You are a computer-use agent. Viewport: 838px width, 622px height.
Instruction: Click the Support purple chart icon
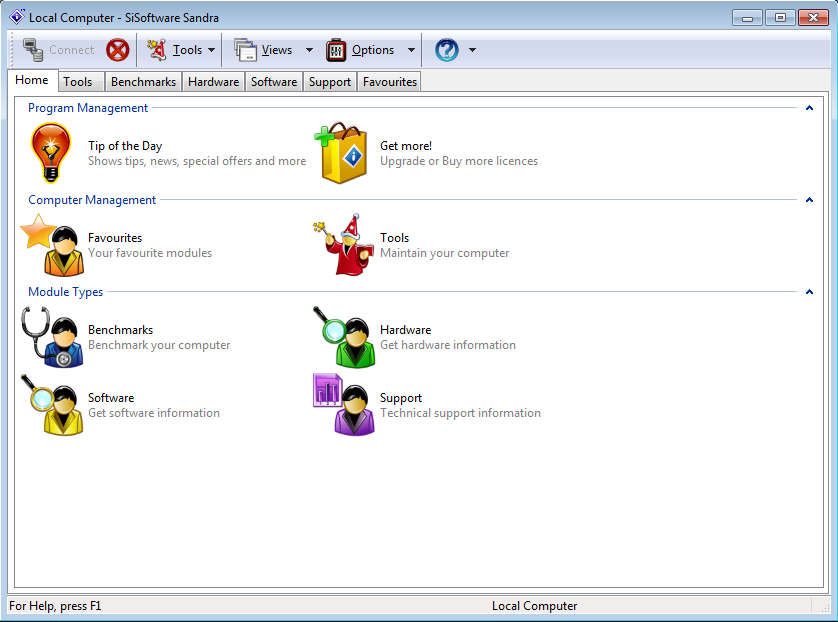tap(344, 405)
